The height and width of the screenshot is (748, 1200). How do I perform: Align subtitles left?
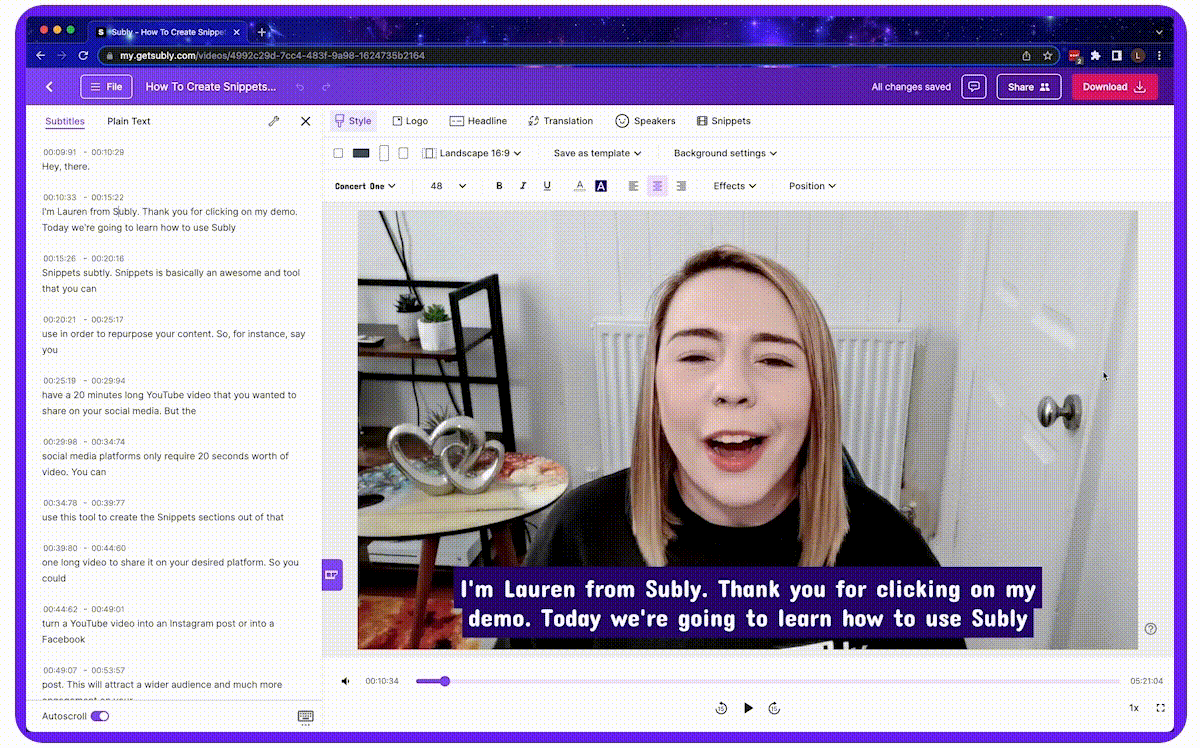(633, 186)
